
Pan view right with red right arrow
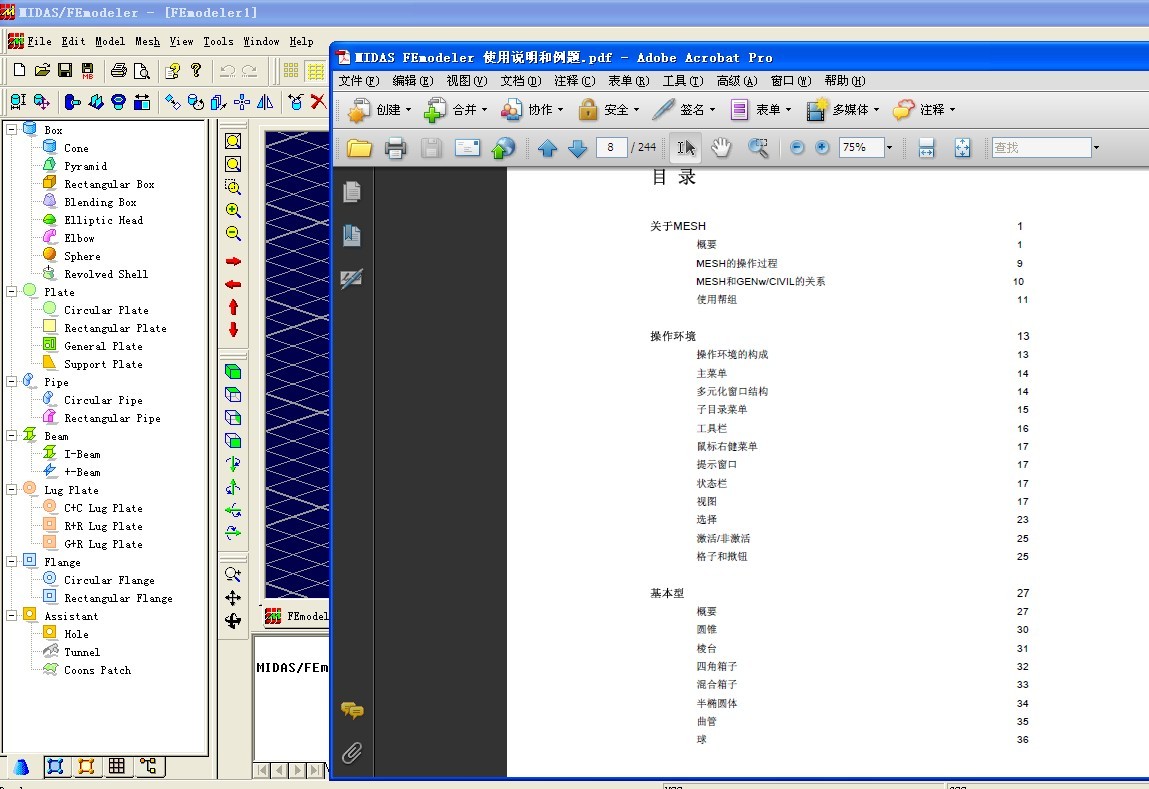pos(233,262)
